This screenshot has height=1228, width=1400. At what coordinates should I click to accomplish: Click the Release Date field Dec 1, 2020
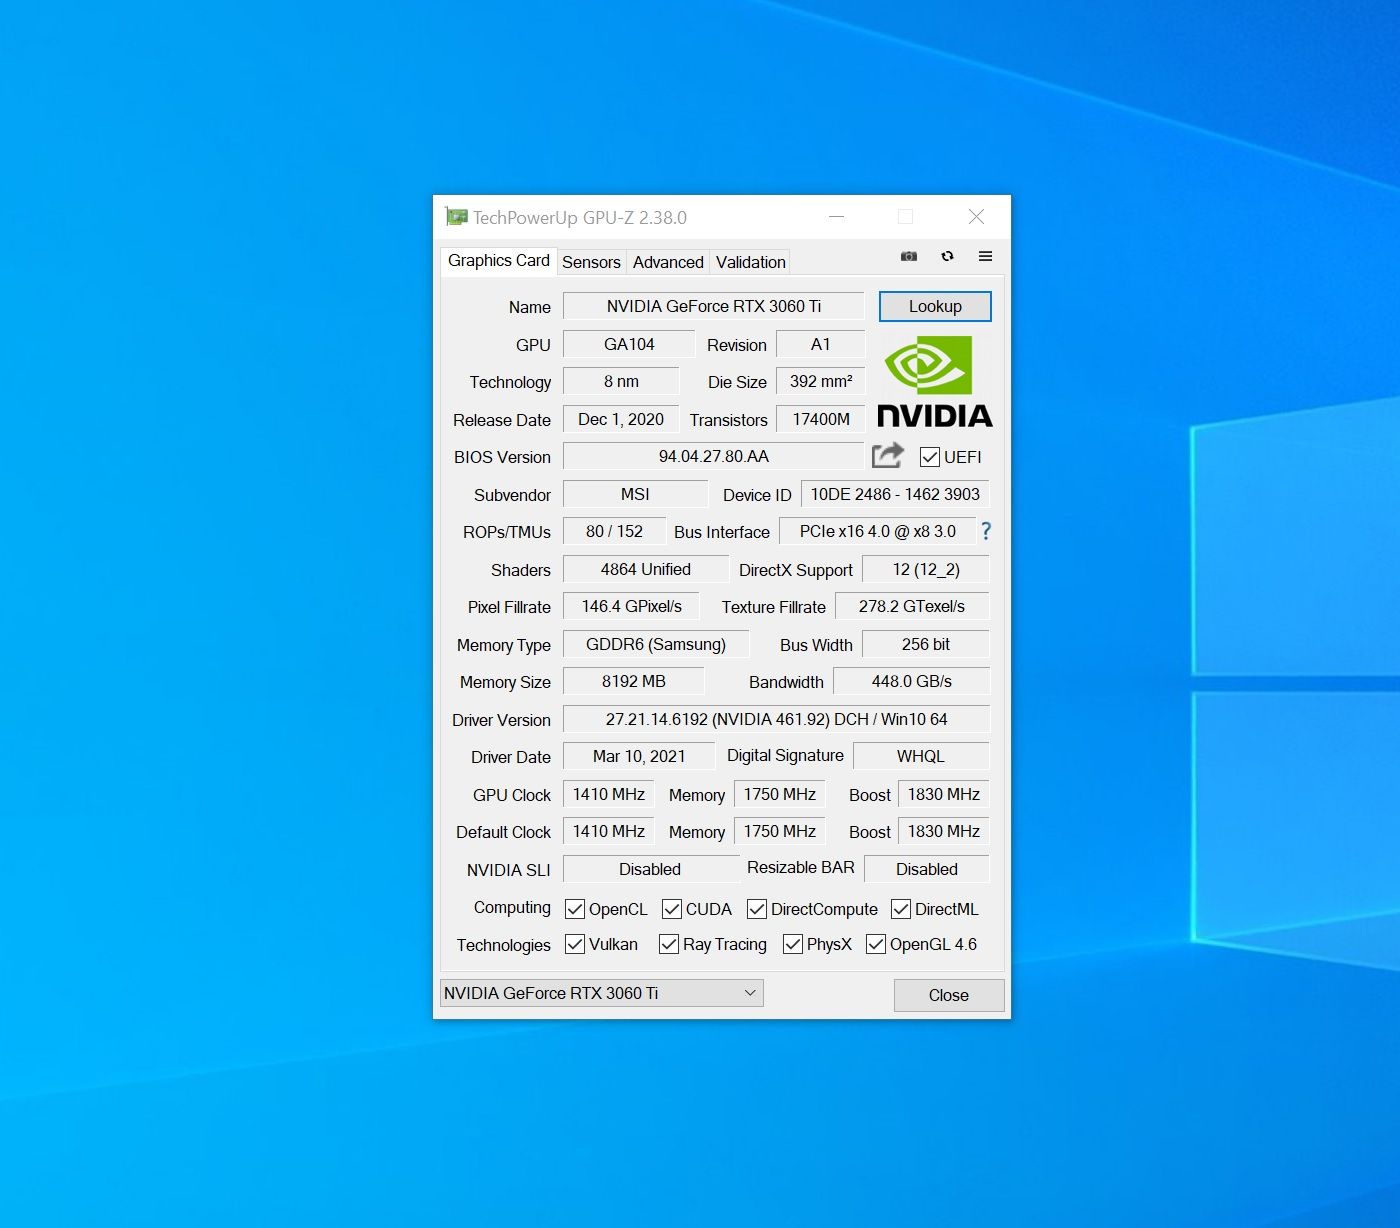(621, 419)
